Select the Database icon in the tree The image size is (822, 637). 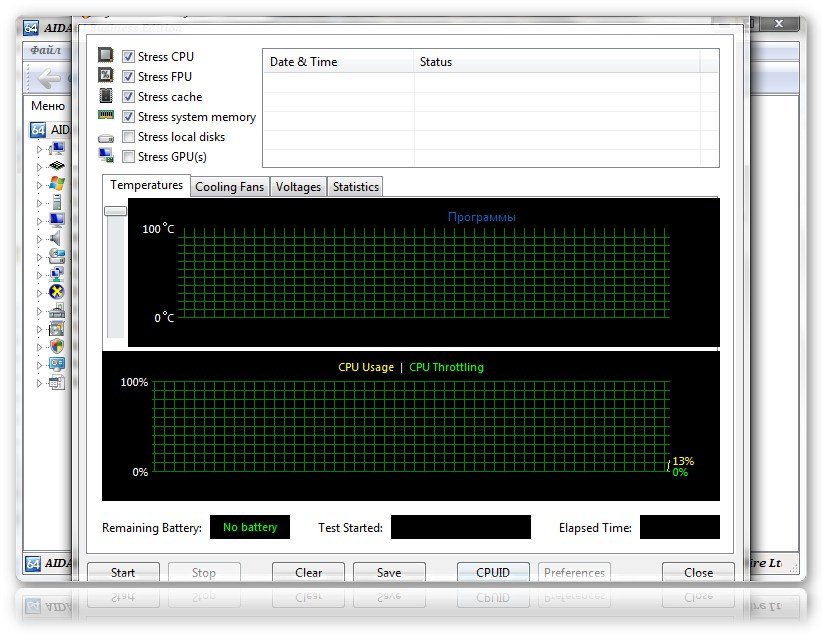57,382
